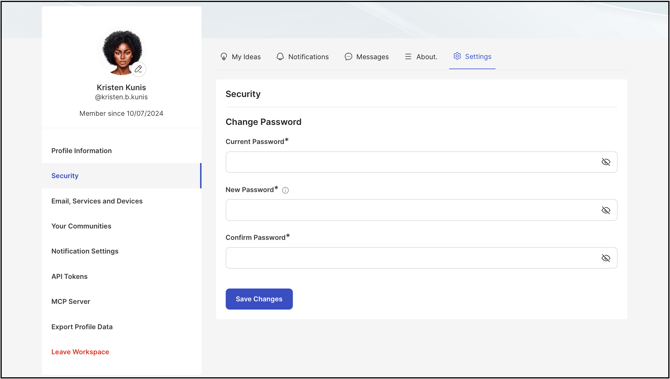Select Security in the sidebar menu
The width and height of the screenshot is (670, 379).
click(121, 176)
